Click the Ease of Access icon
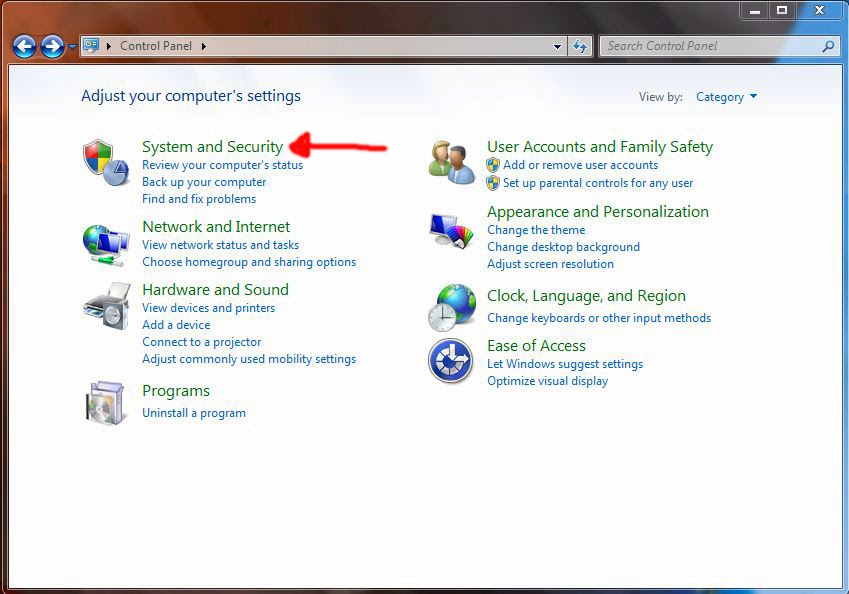849x594 pixels. pos(450,361)
